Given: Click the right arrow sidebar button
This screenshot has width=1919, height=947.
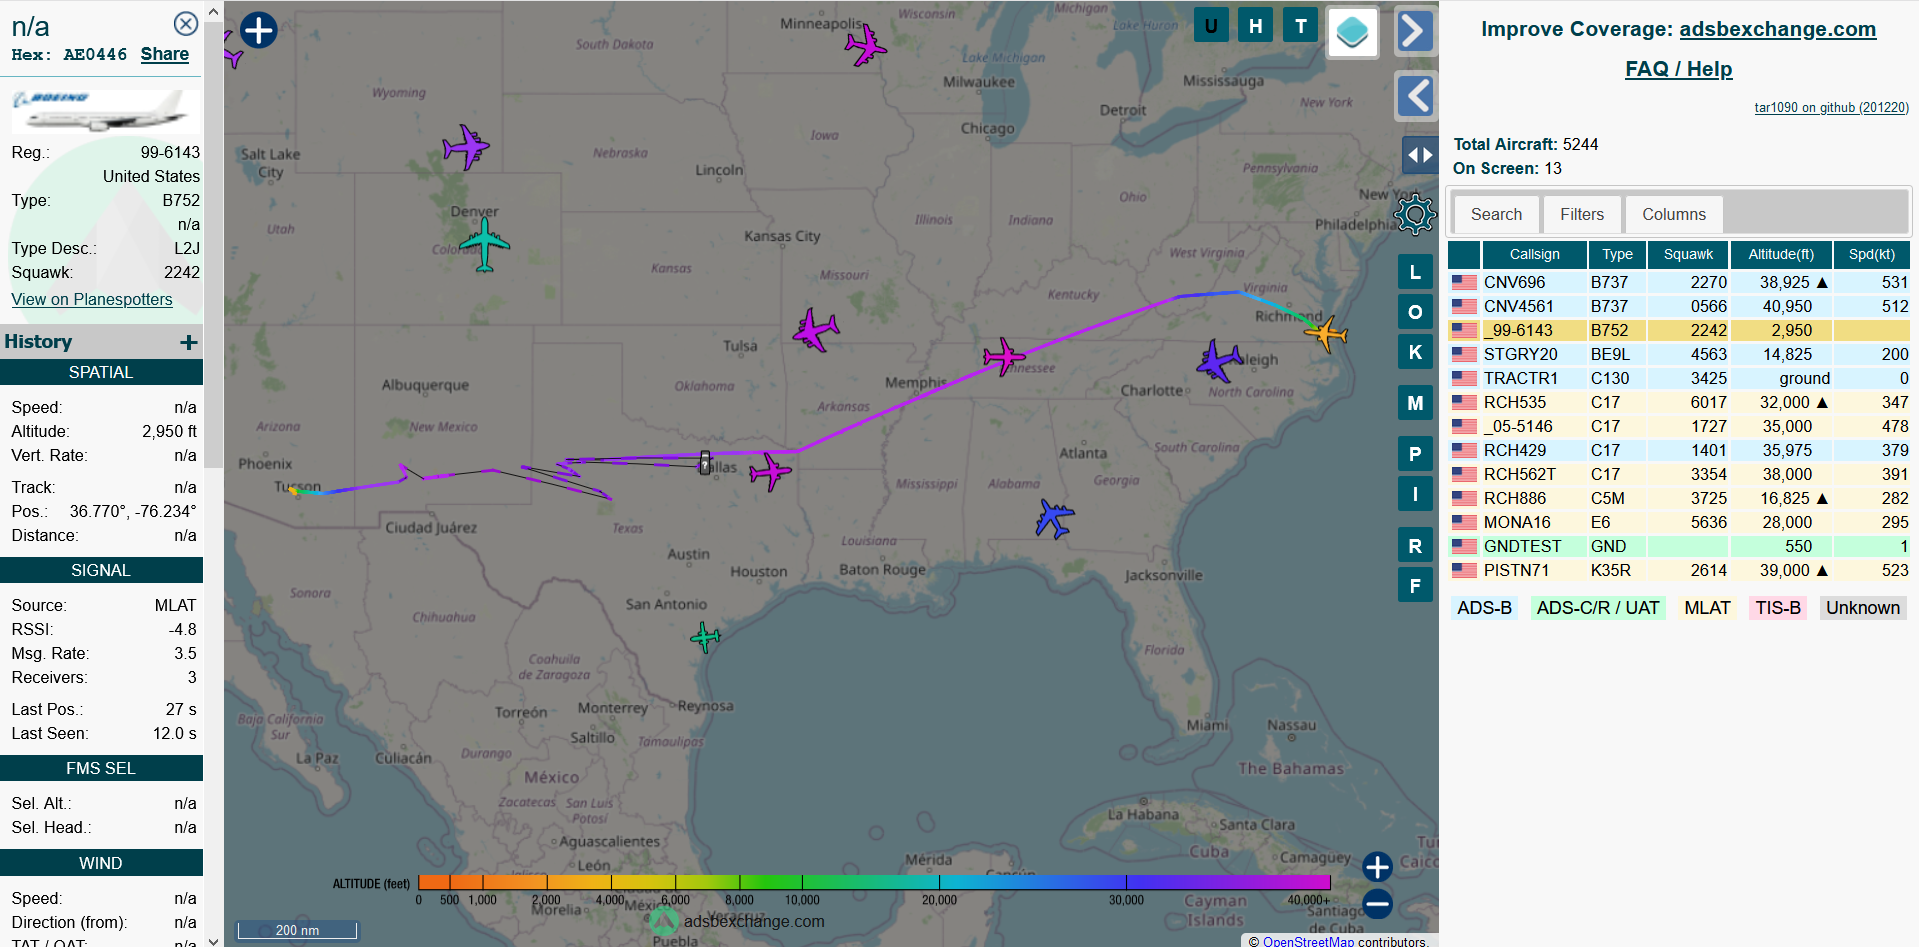Looking at the screenshot, I should coord(1415,31).
